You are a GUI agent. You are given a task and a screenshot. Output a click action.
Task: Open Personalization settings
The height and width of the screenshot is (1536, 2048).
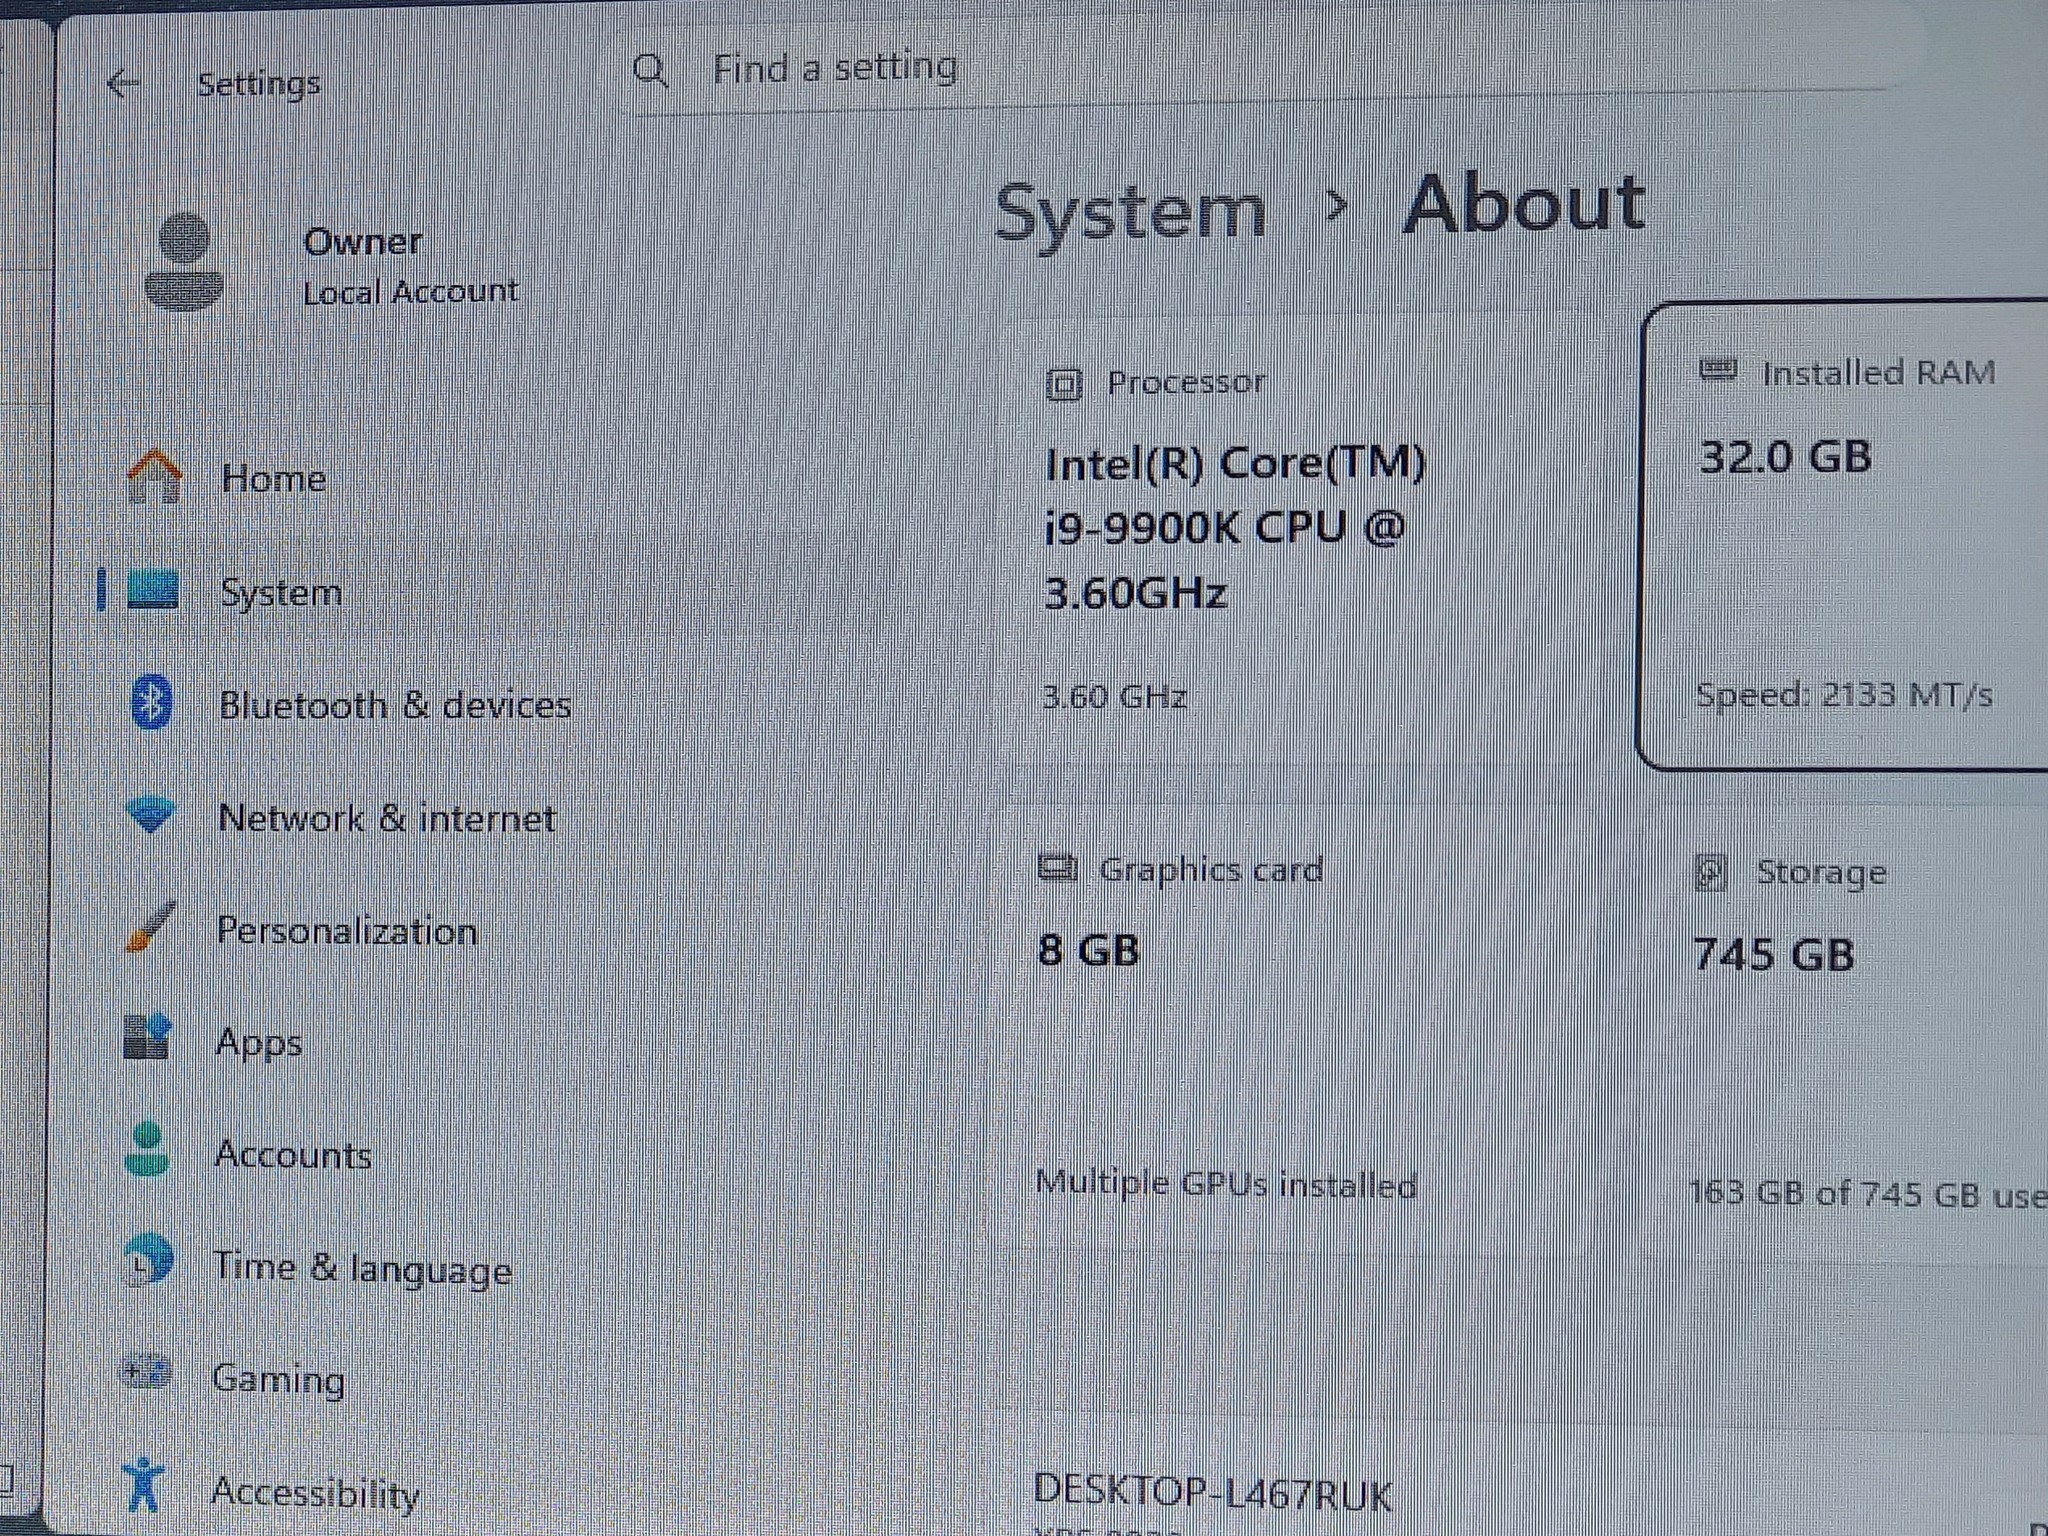click(x=346, y=931)
